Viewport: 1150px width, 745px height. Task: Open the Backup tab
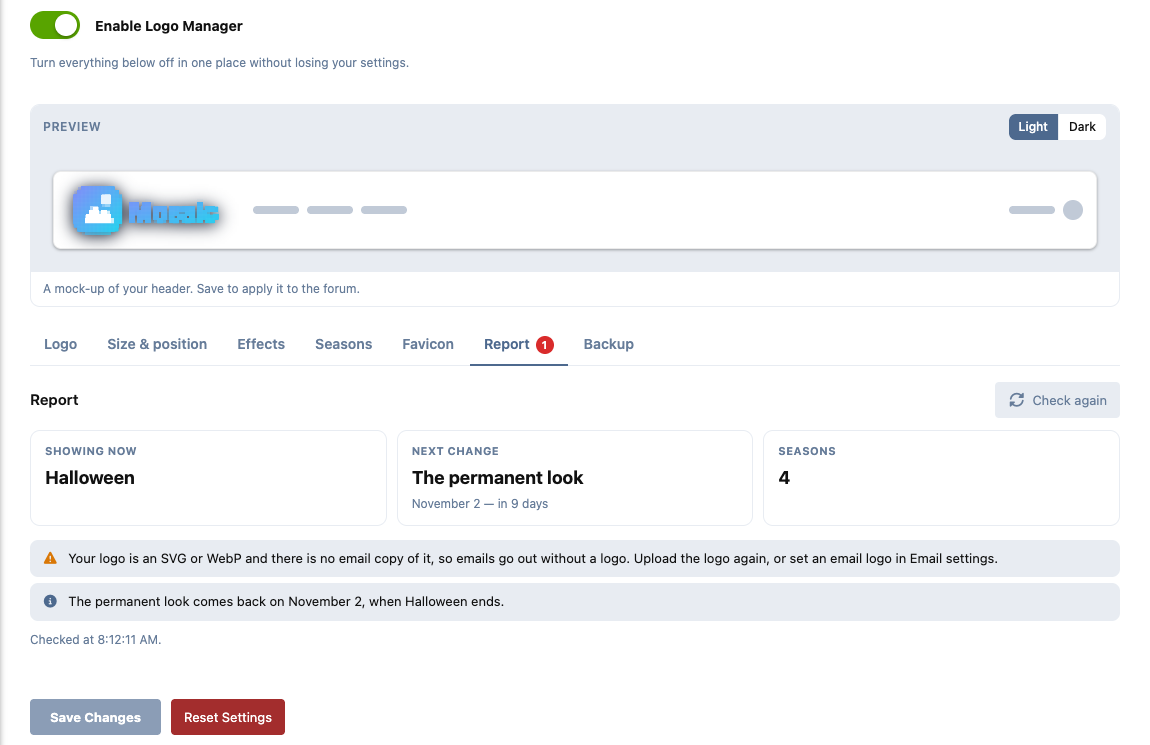click(x=609, y=345)
